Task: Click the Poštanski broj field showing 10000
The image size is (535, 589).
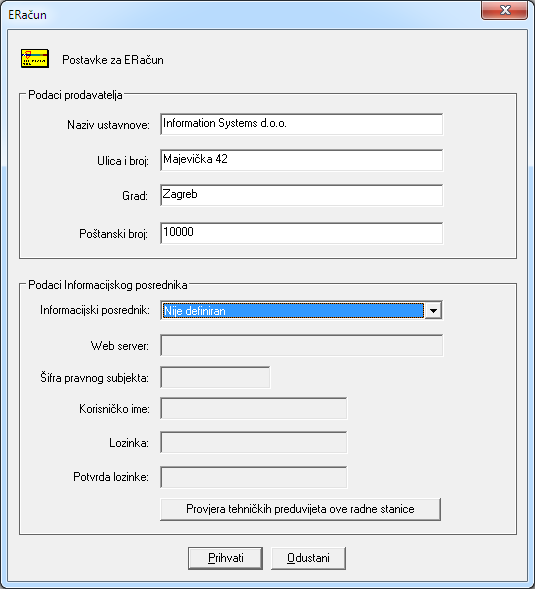Action: coord(301,233)
